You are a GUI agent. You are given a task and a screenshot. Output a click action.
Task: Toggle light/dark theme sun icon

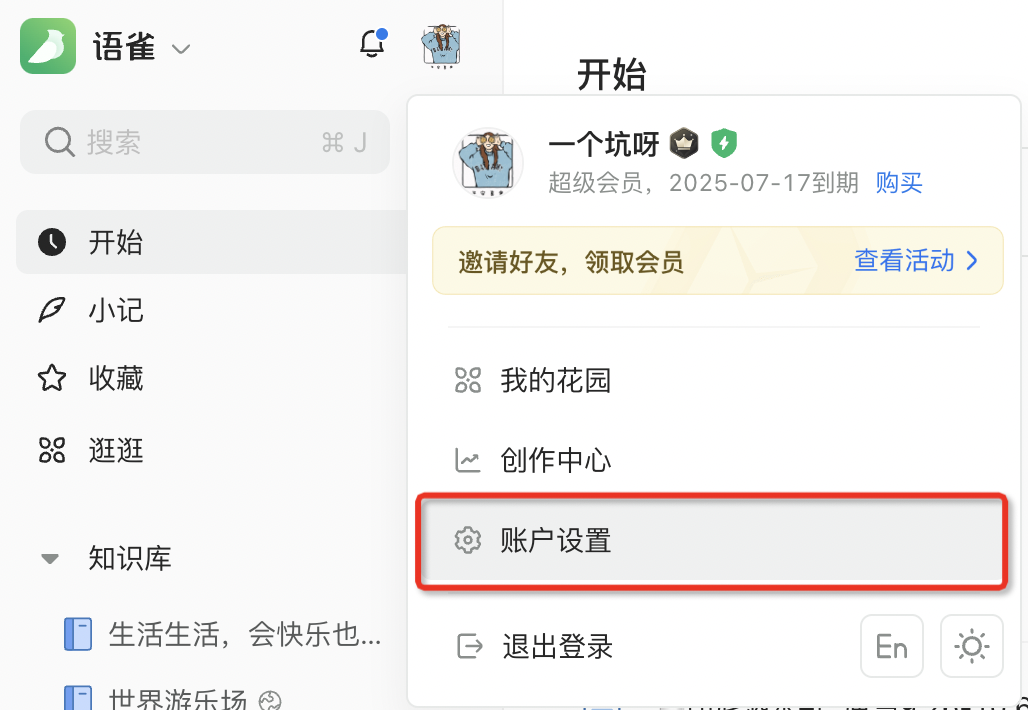click(x=972, y=646)
